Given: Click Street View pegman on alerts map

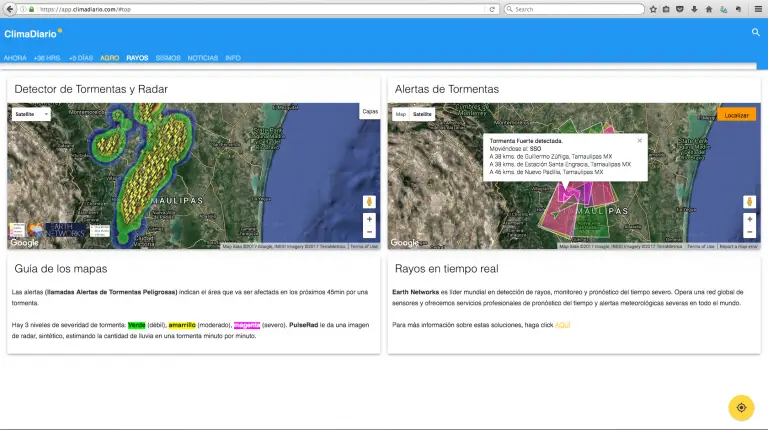Looking at the screenshot, I should tap(749, 202).
